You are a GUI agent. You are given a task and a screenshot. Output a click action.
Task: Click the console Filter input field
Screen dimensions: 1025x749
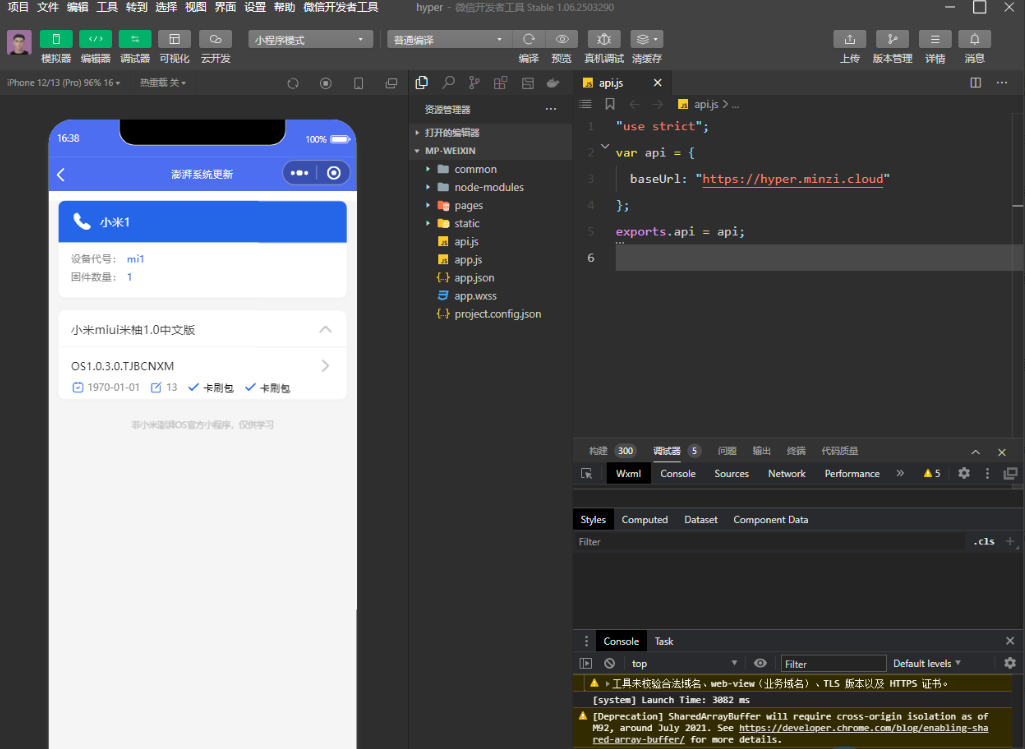[833, 664]
